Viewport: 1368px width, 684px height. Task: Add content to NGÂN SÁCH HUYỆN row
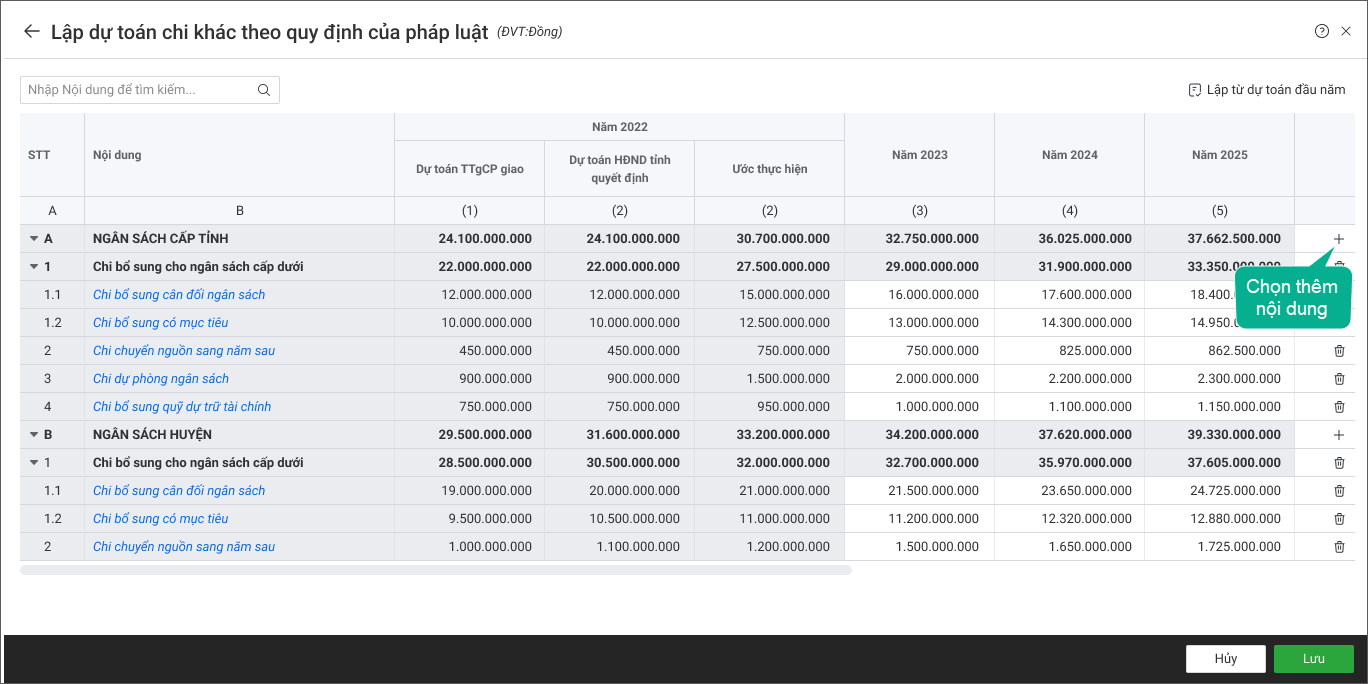tap(1339, 435)
